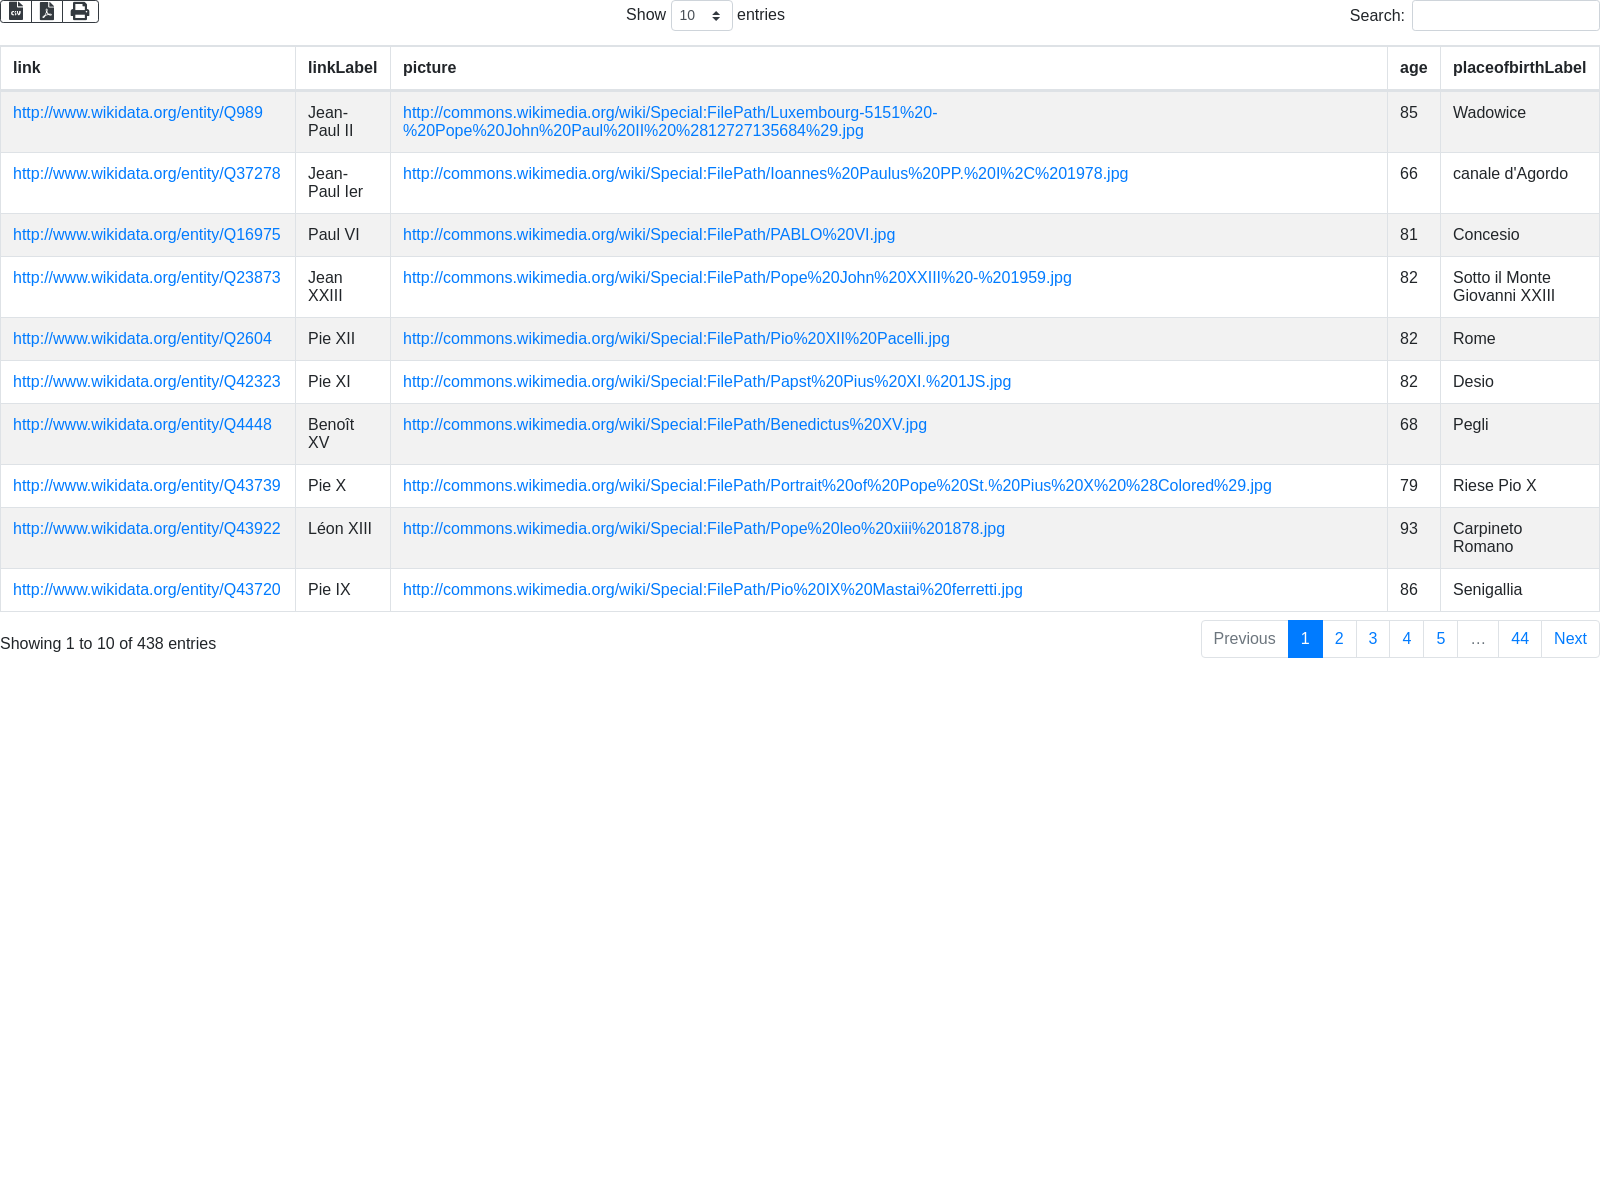Viewport: 1600px width, 1200px height.
Task: Jump to last page 44
Action: click(x=1519, y=639)
